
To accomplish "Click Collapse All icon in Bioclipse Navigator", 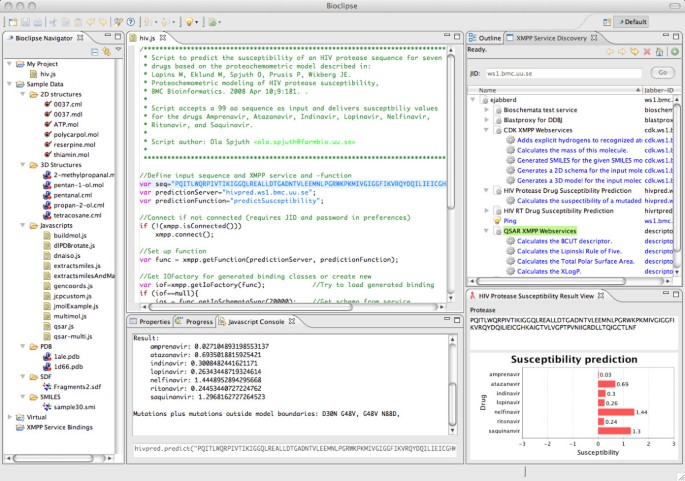I will [94, 52].
